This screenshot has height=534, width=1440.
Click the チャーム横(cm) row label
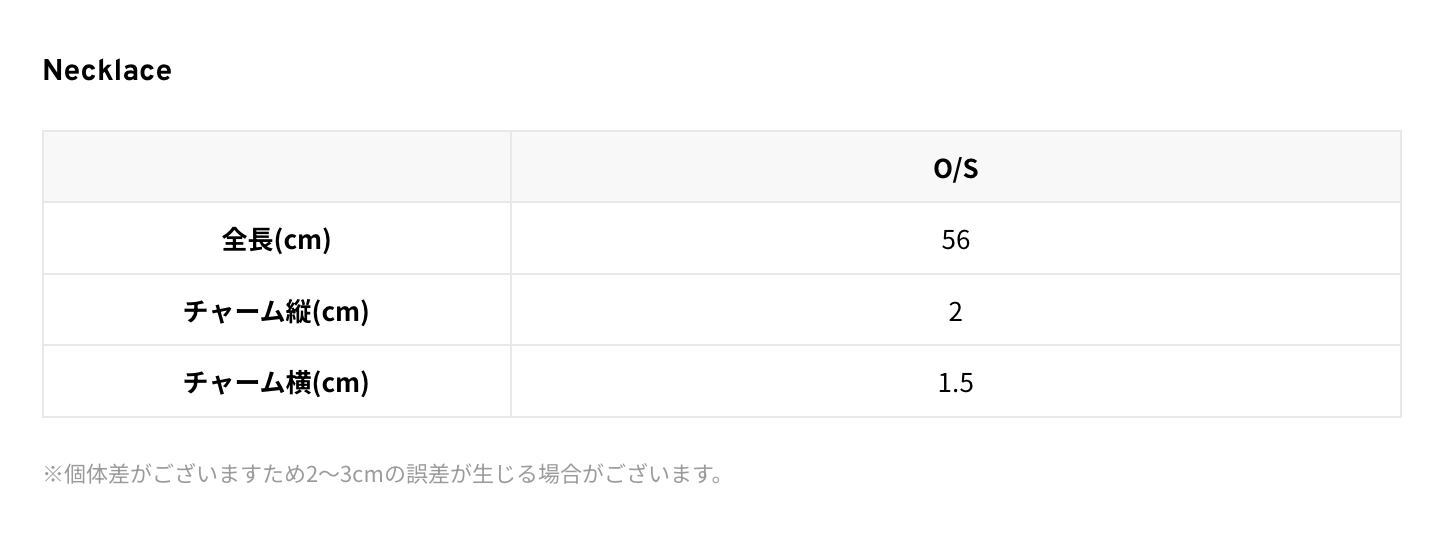tap(277, 382)
